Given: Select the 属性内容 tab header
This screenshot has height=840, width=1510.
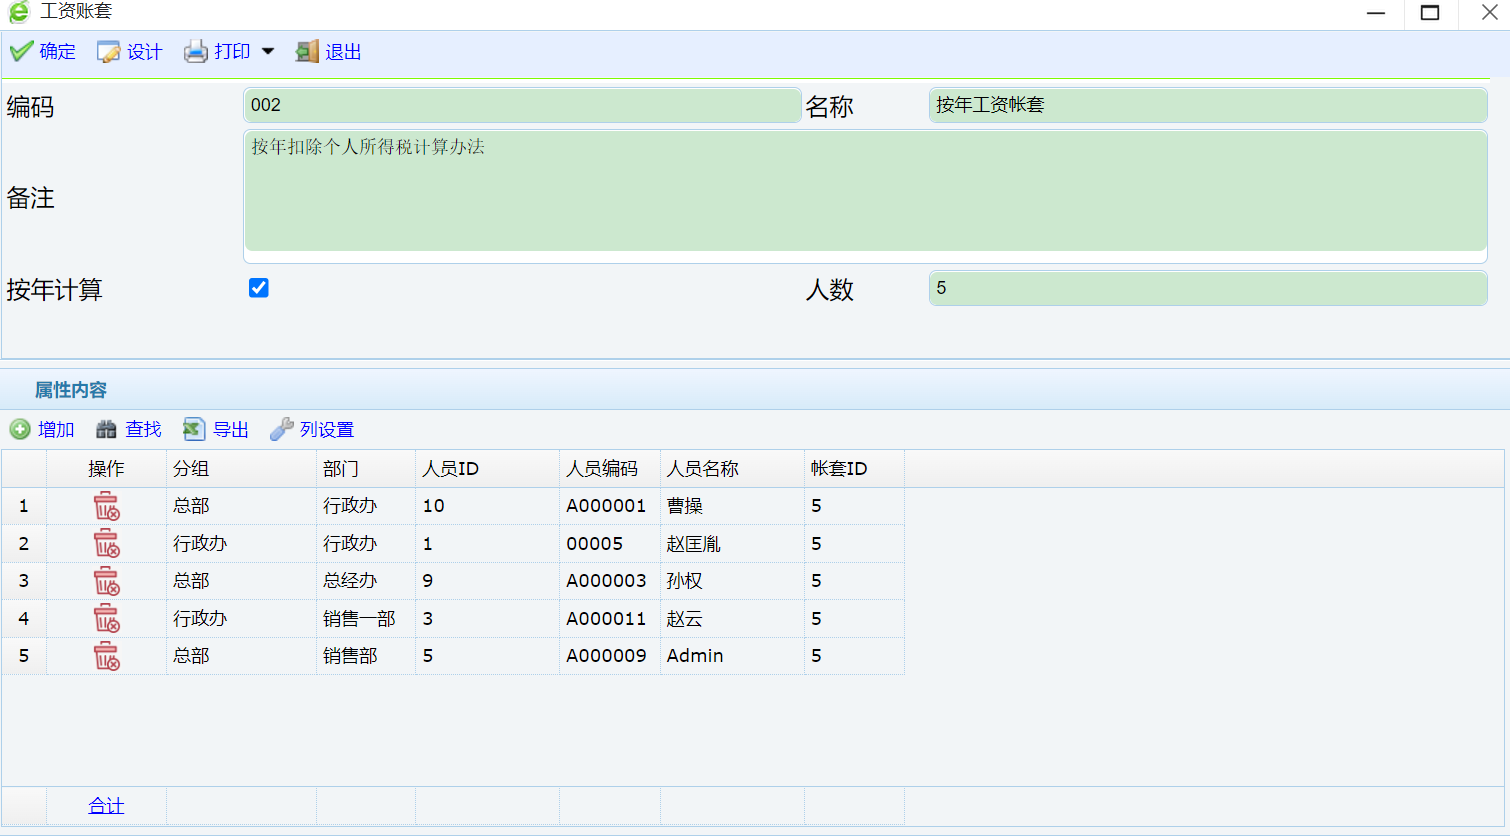Looking at the screenshot, I should [71, 390].
